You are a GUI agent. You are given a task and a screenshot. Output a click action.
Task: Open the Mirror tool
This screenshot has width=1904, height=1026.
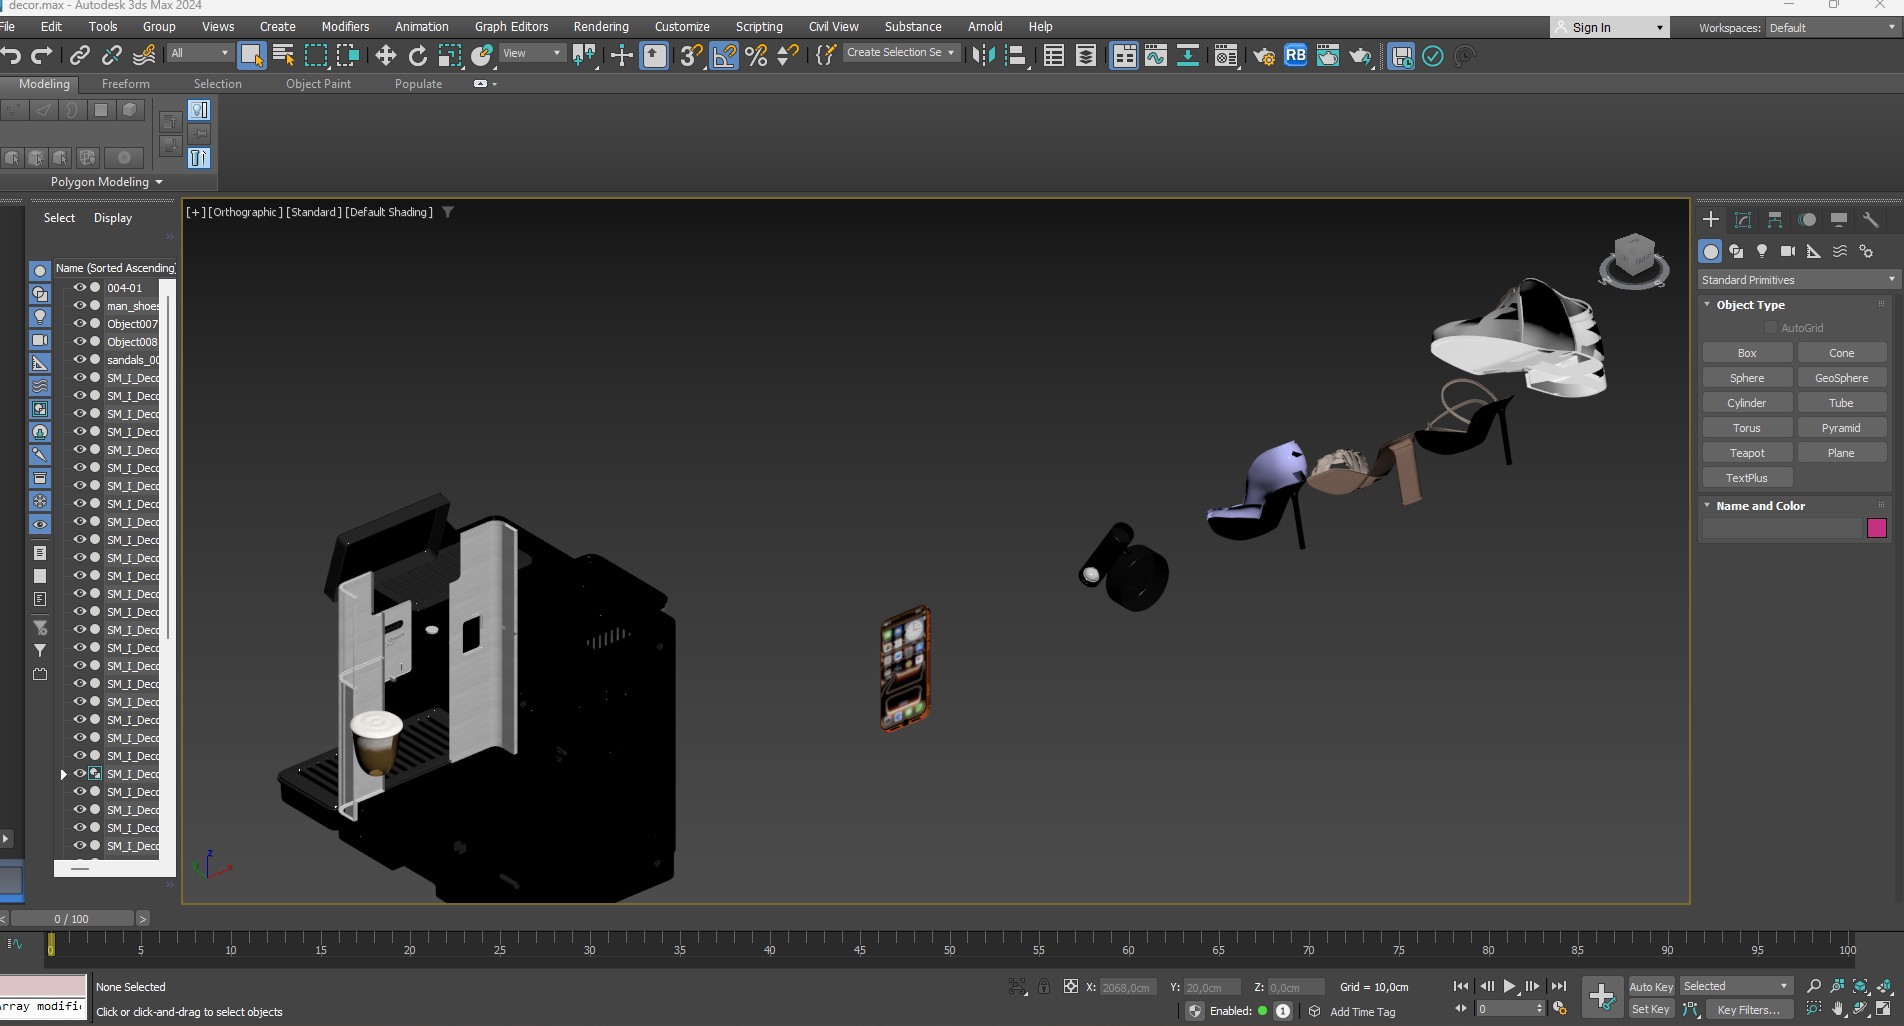pyautogui.click(x=983, y=56)
